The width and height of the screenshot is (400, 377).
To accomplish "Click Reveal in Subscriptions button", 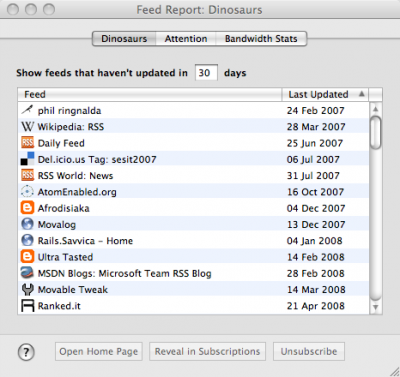I will (x=207, y=351).
